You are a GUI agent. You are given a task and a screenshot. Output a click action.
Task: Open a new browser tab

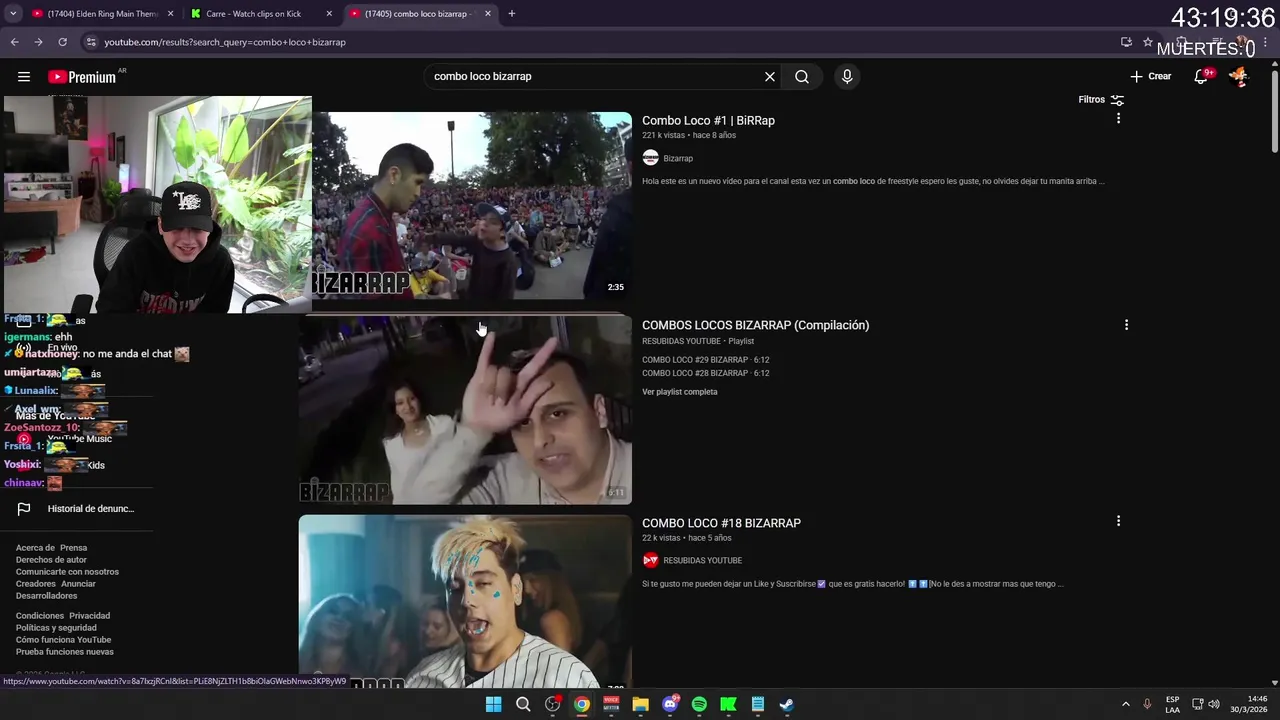pyautogui.click(x=512, y=14)
